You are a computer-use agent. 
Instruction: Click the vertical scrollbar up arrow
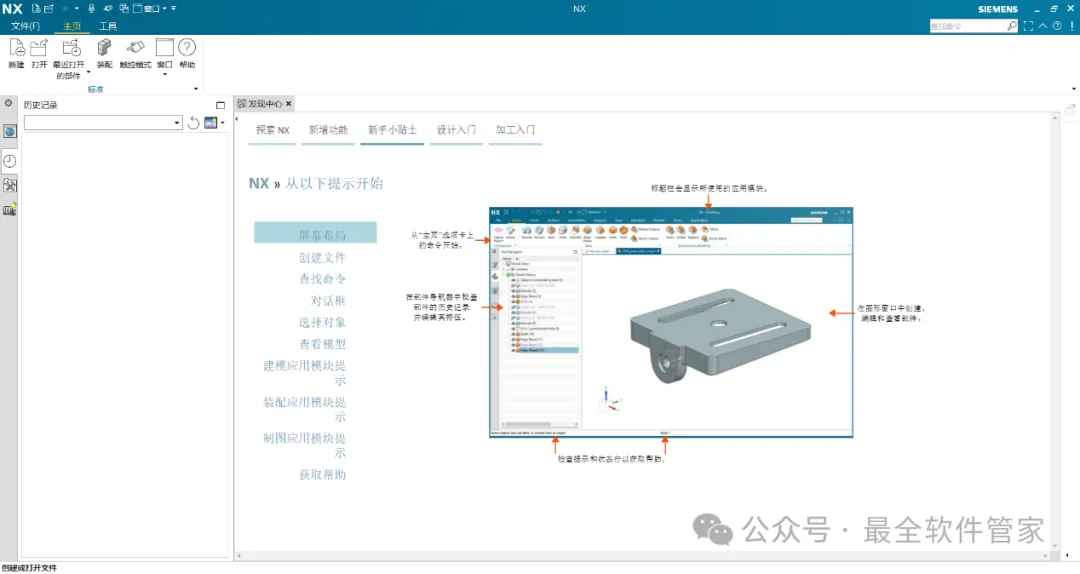[1055, 119]
